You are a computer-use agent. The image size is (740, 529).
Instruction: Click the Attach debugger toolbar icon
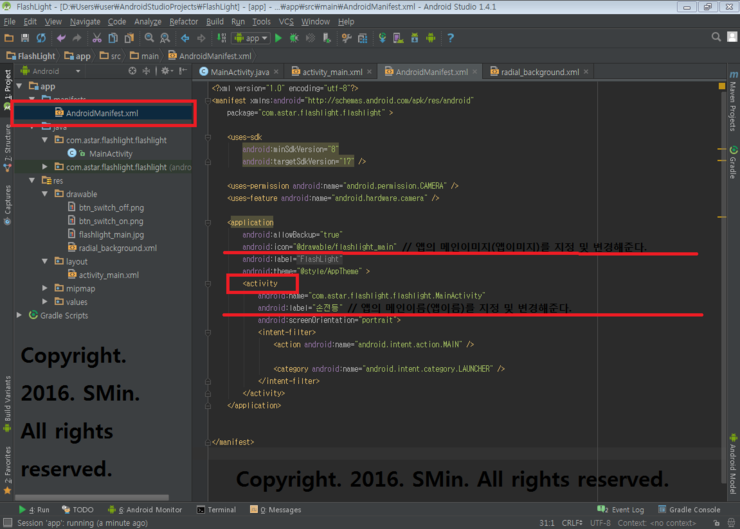pyautogui.click(x=327, y=38)
